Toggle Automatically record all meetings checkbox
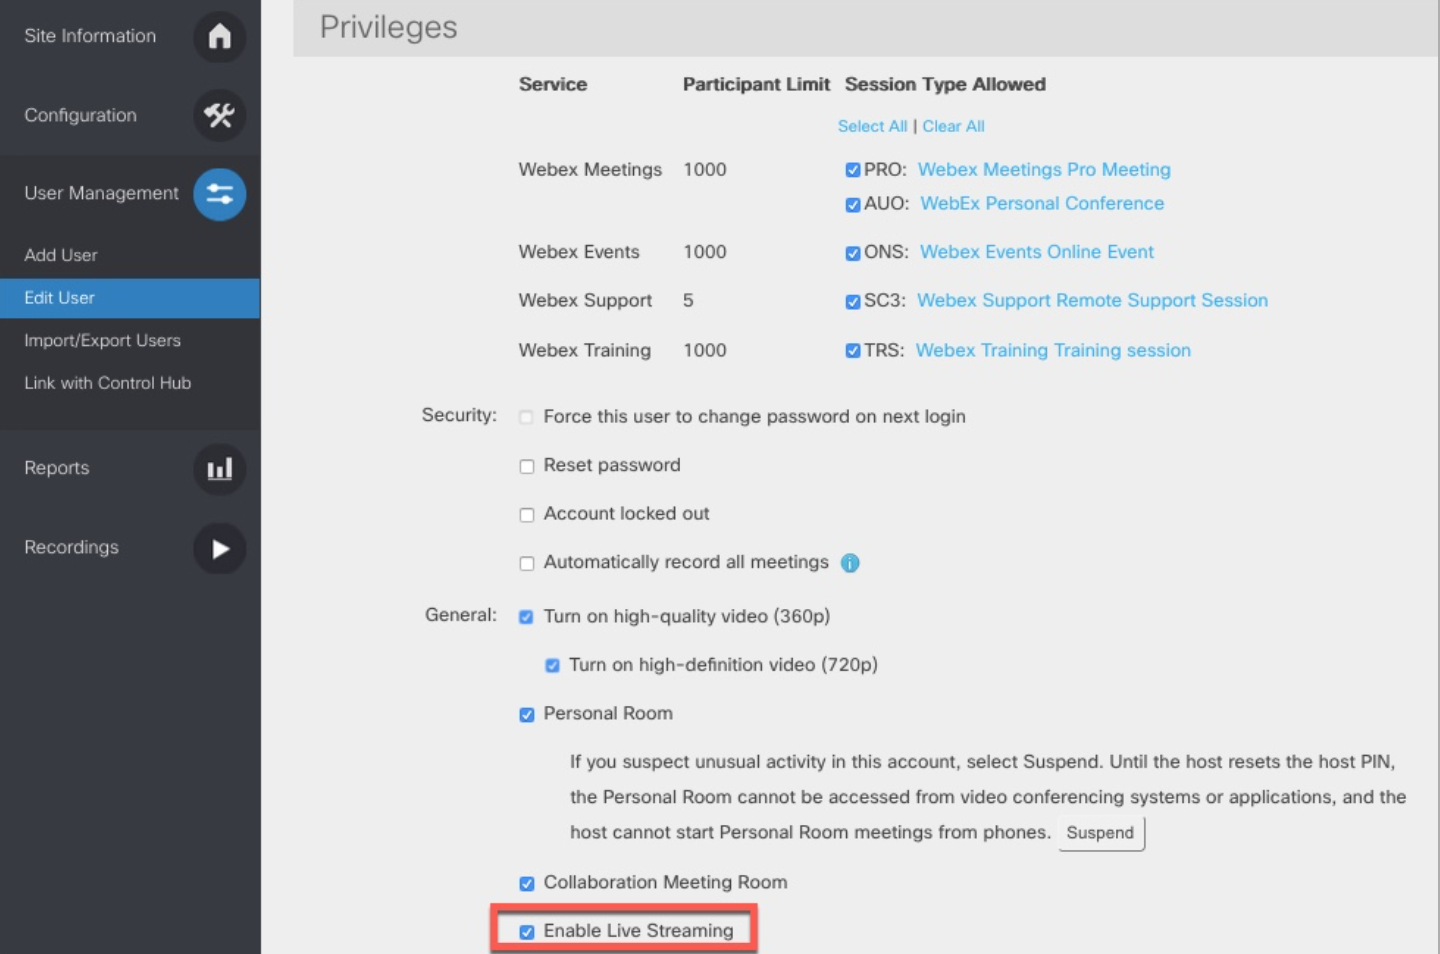 [x=527, y=563]
